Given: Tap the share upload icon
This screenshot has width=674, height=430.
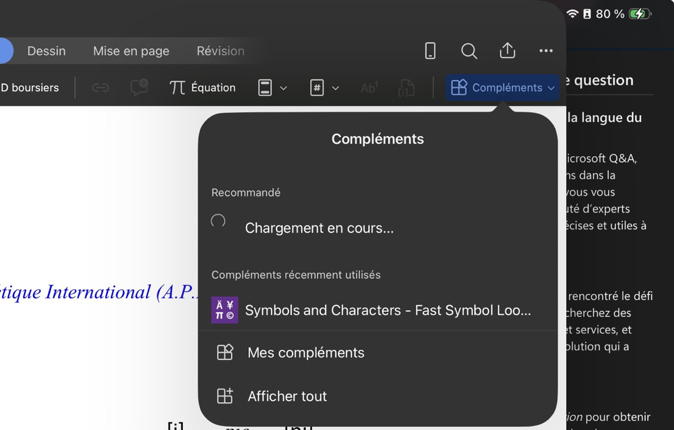Looking at the screenshot, I should click(507, 50).
